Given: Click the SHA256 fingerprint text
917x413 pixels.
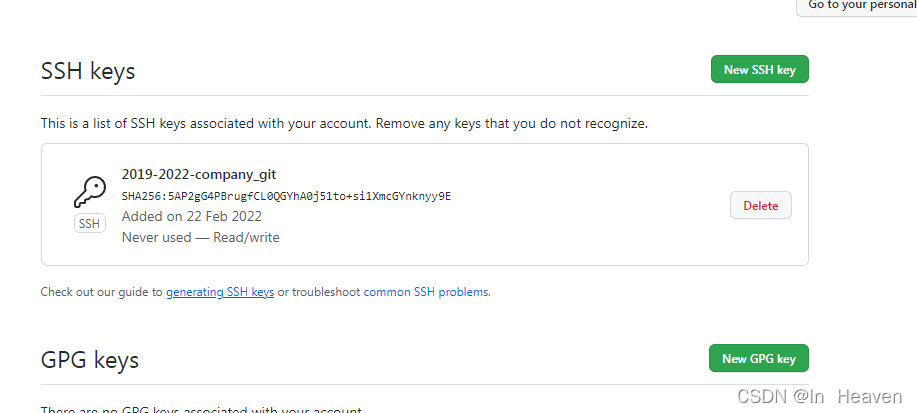Looking at the screenshot, I should coord(286,196).
